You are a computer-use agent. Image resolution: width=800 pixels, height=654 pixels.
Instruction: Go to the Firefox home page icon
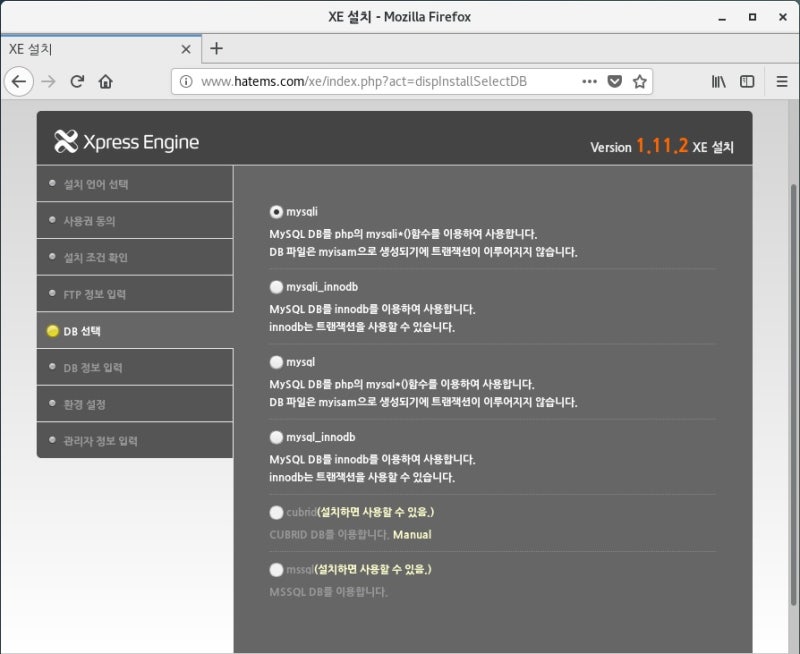[x=107, y=81]
